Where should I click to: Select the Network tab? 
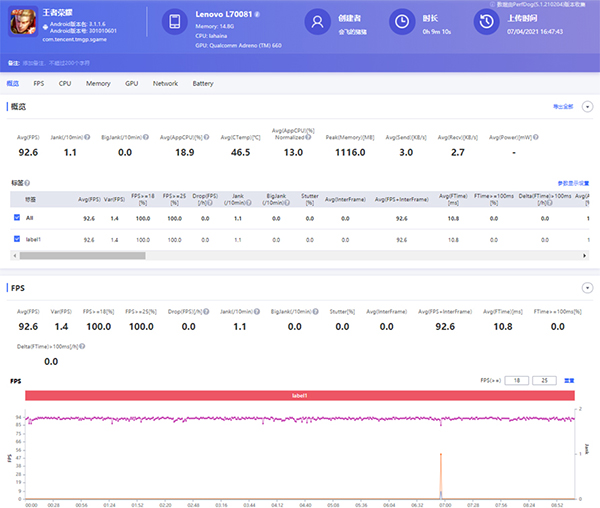pos(165,84)
